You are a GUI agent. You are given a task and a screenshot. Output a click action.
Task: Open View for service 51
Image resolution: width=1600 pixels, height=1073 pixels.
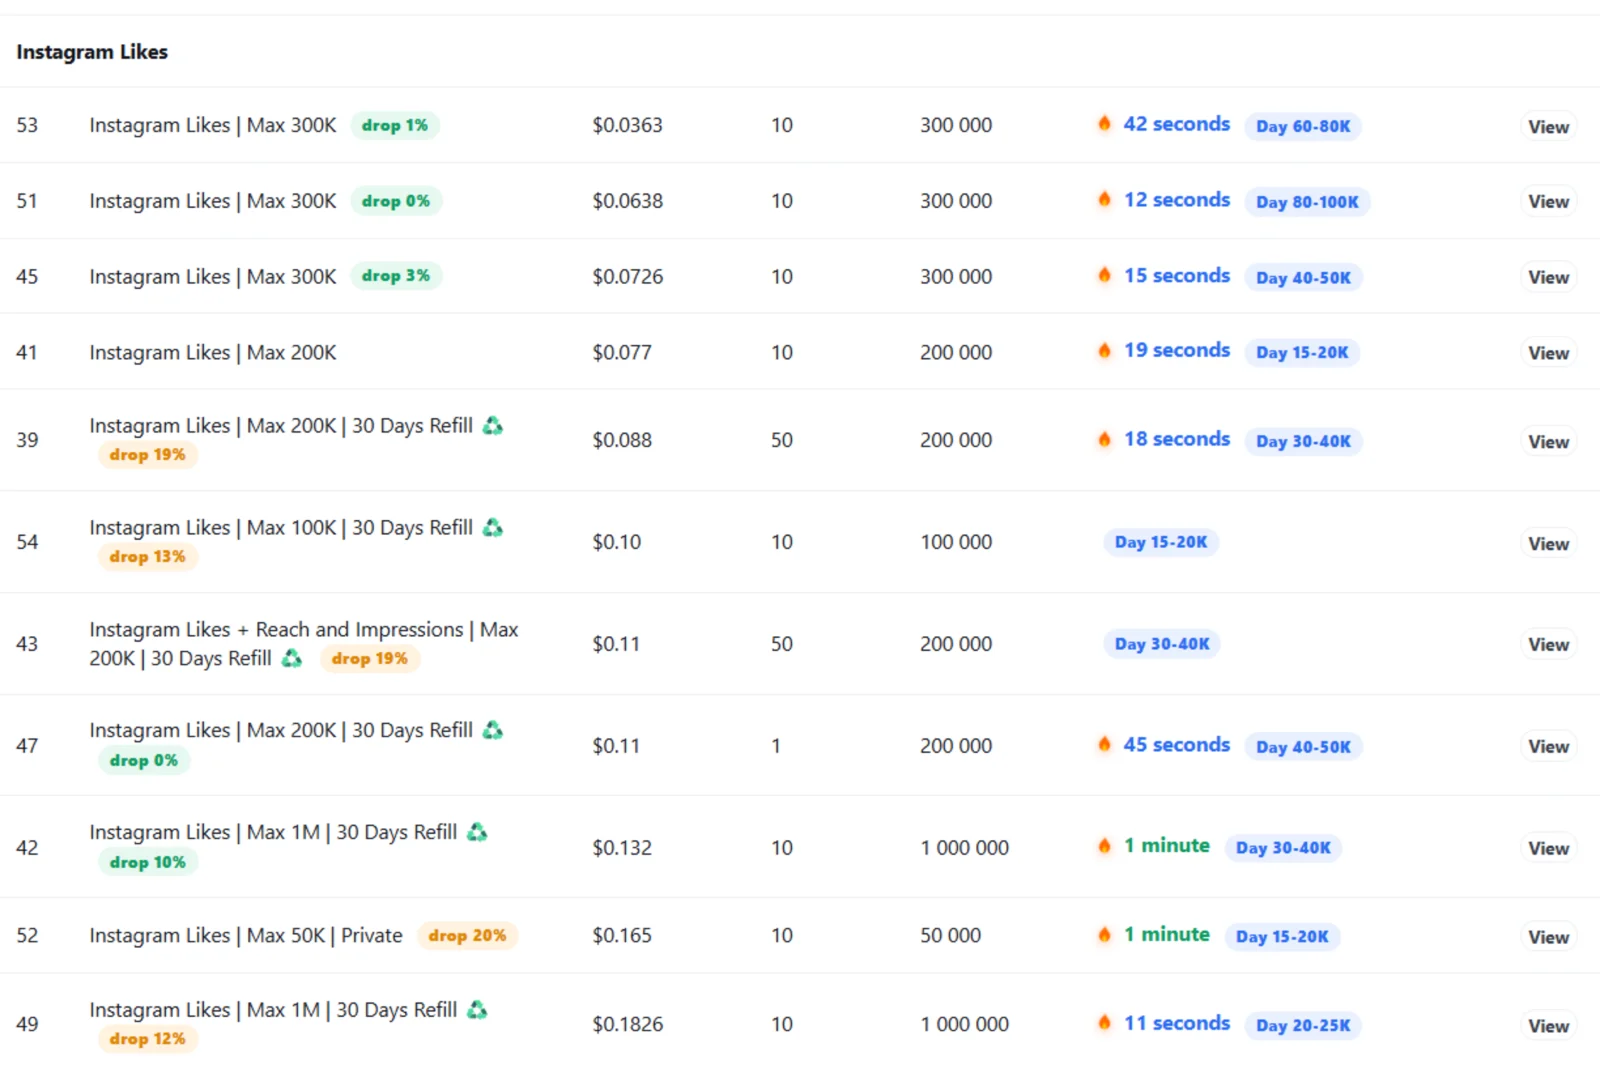[1548, 201]
